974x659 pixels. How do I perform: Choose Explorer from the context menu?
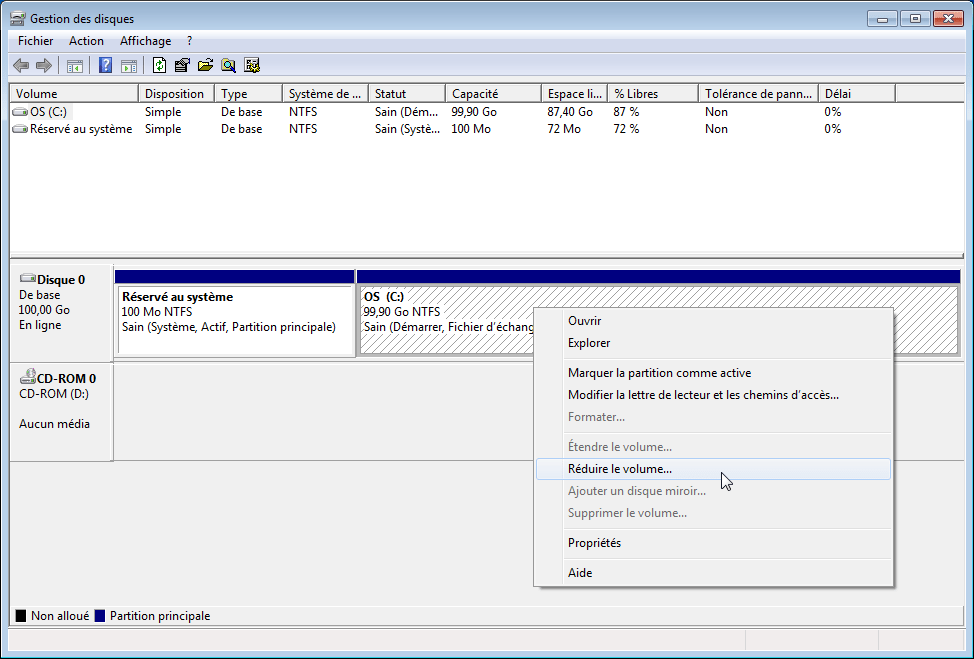[713, 343]
